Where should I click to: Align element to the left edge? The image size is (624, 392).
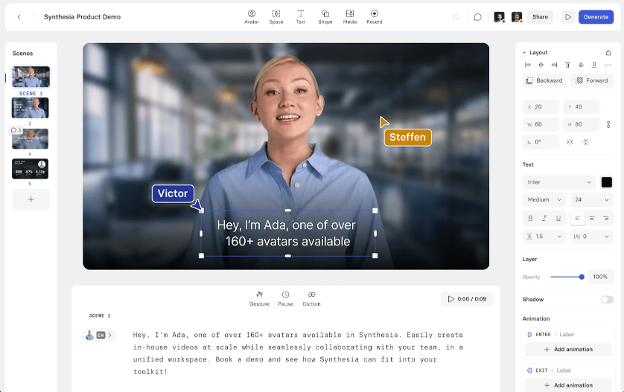tap(528, 65)
